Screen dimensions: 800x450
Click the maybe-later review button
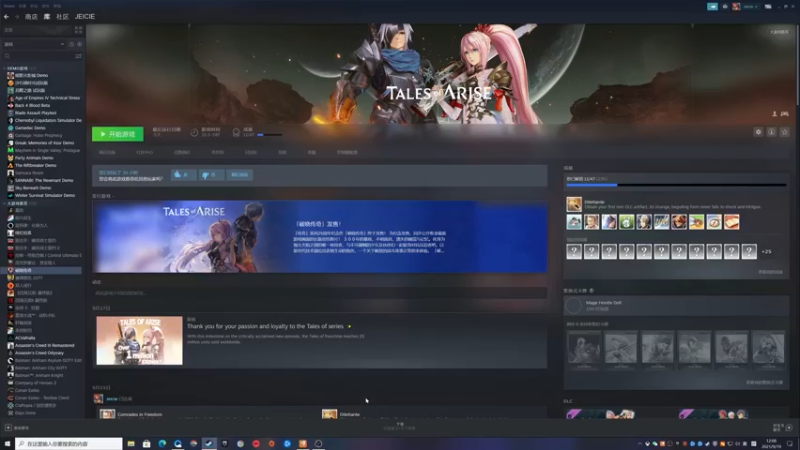[x=239, y=175]
